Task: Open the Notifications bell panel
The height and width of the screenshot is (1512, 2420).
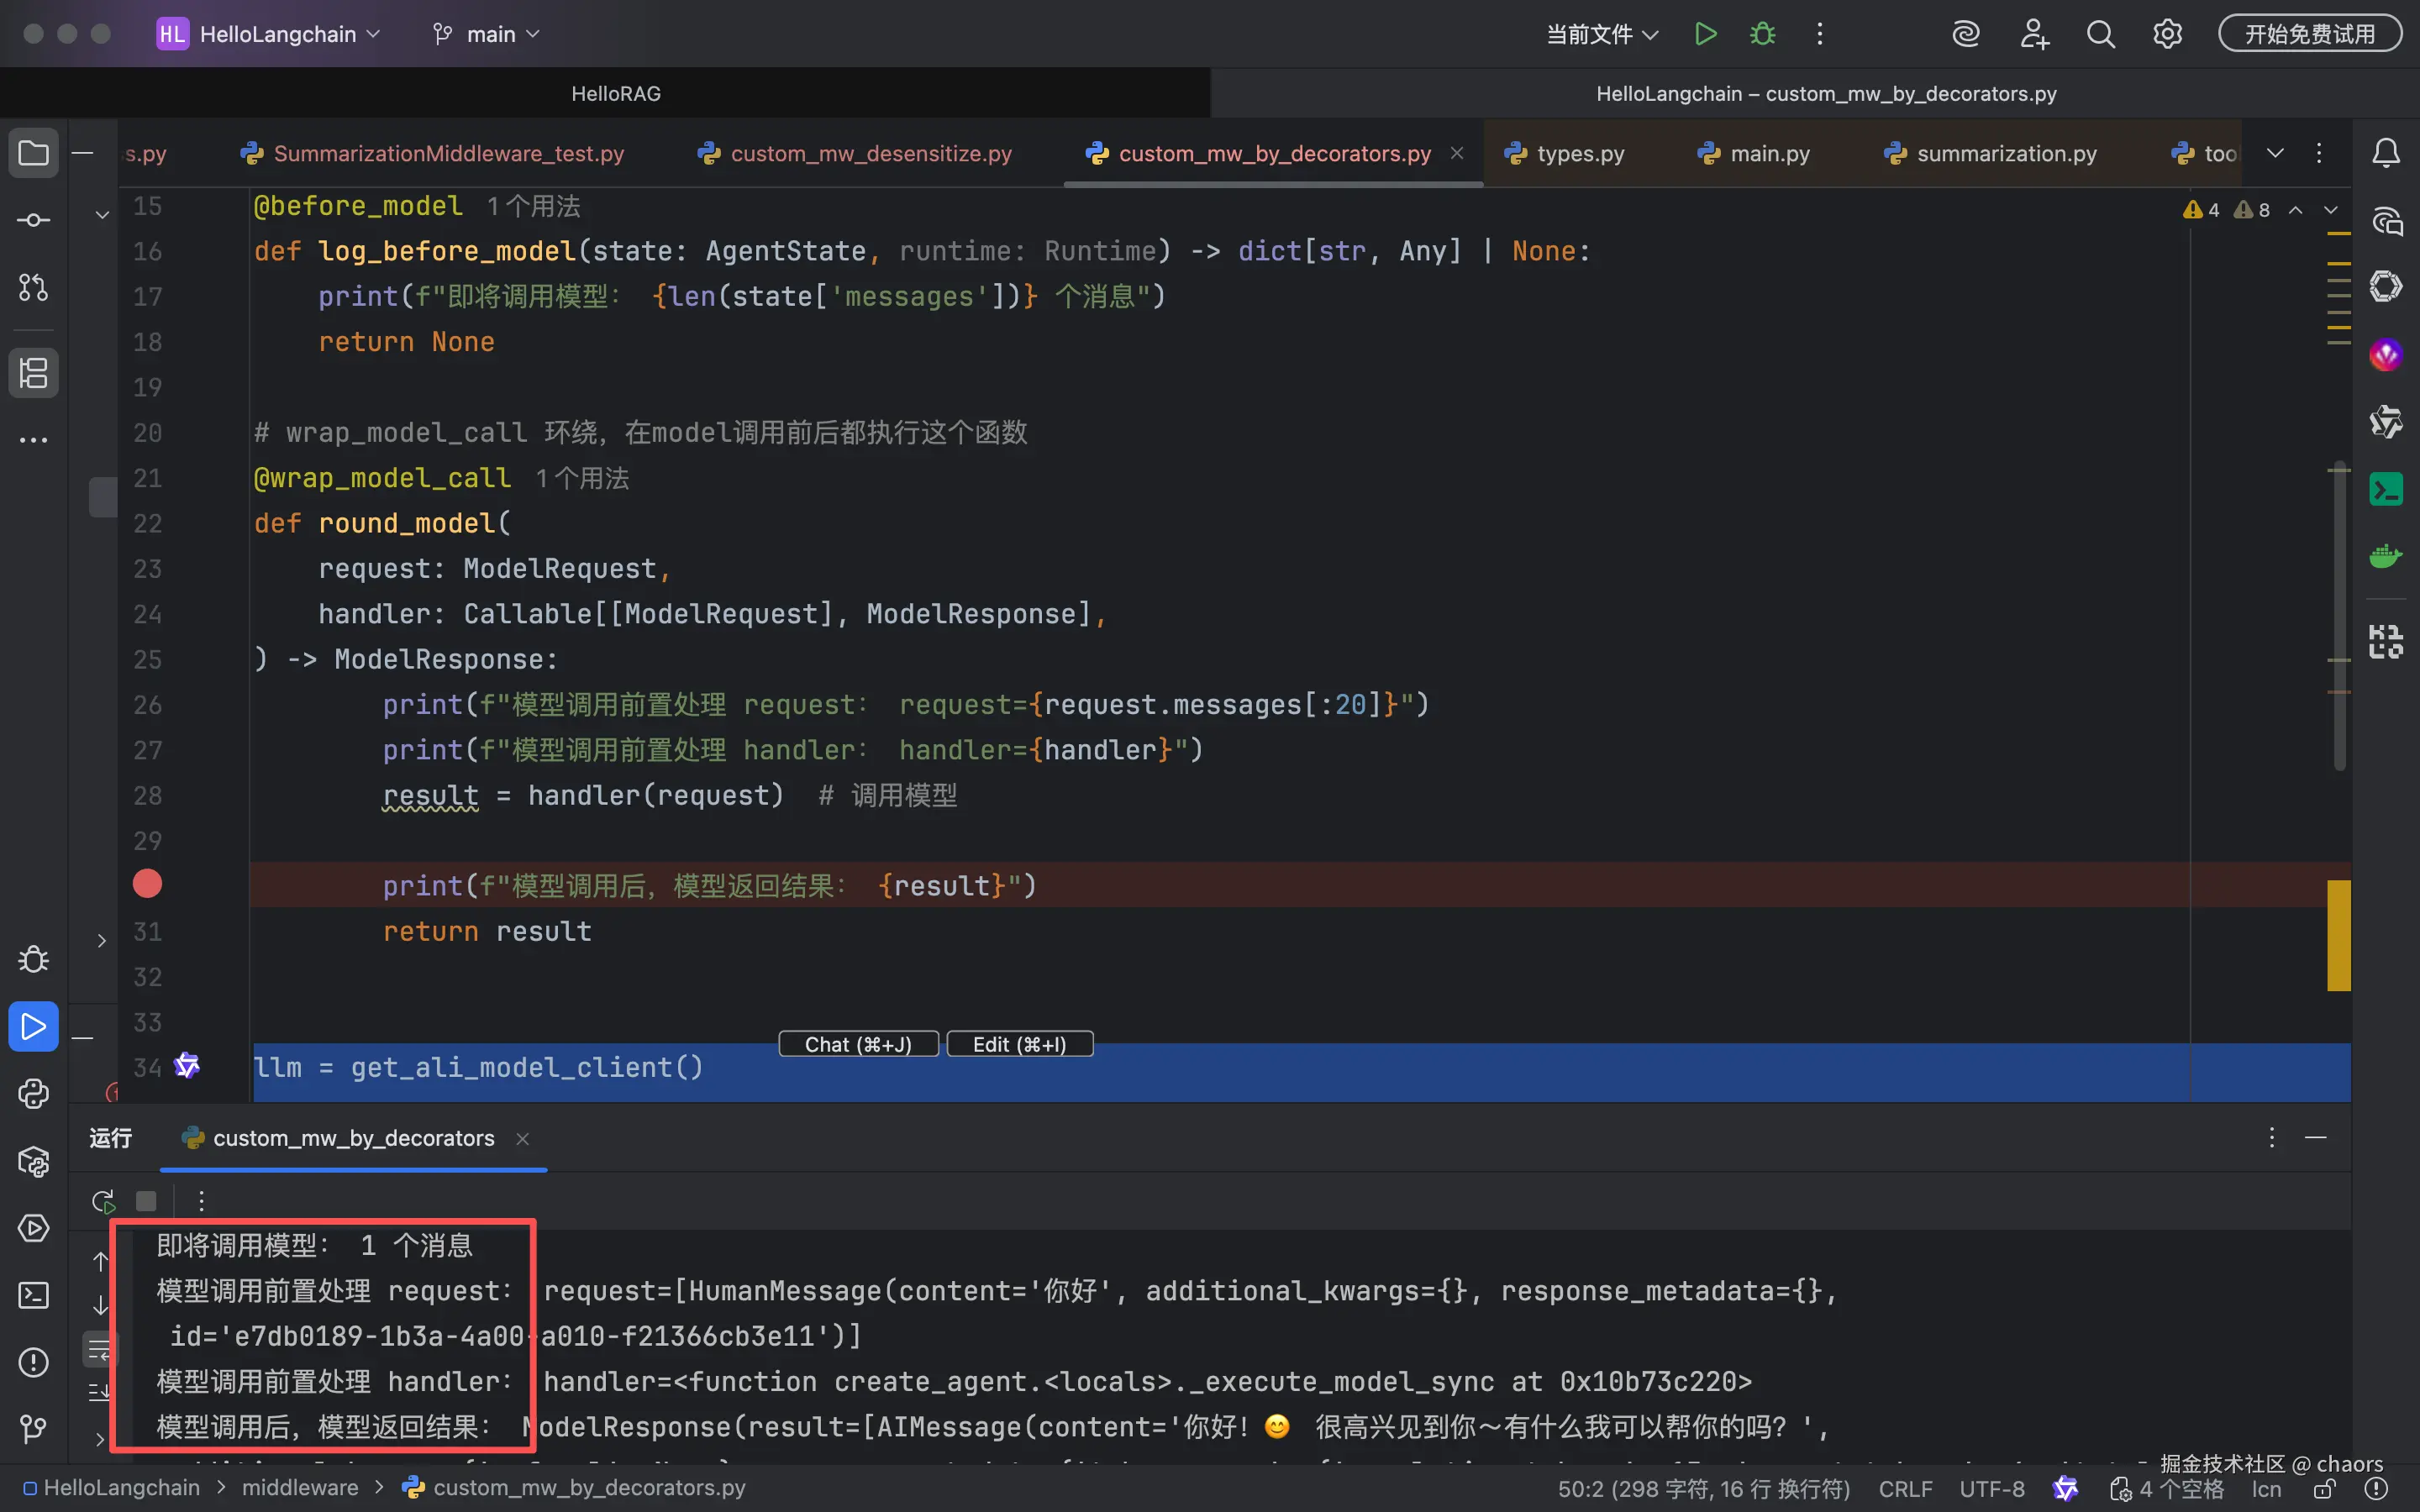Action: 2386,153
